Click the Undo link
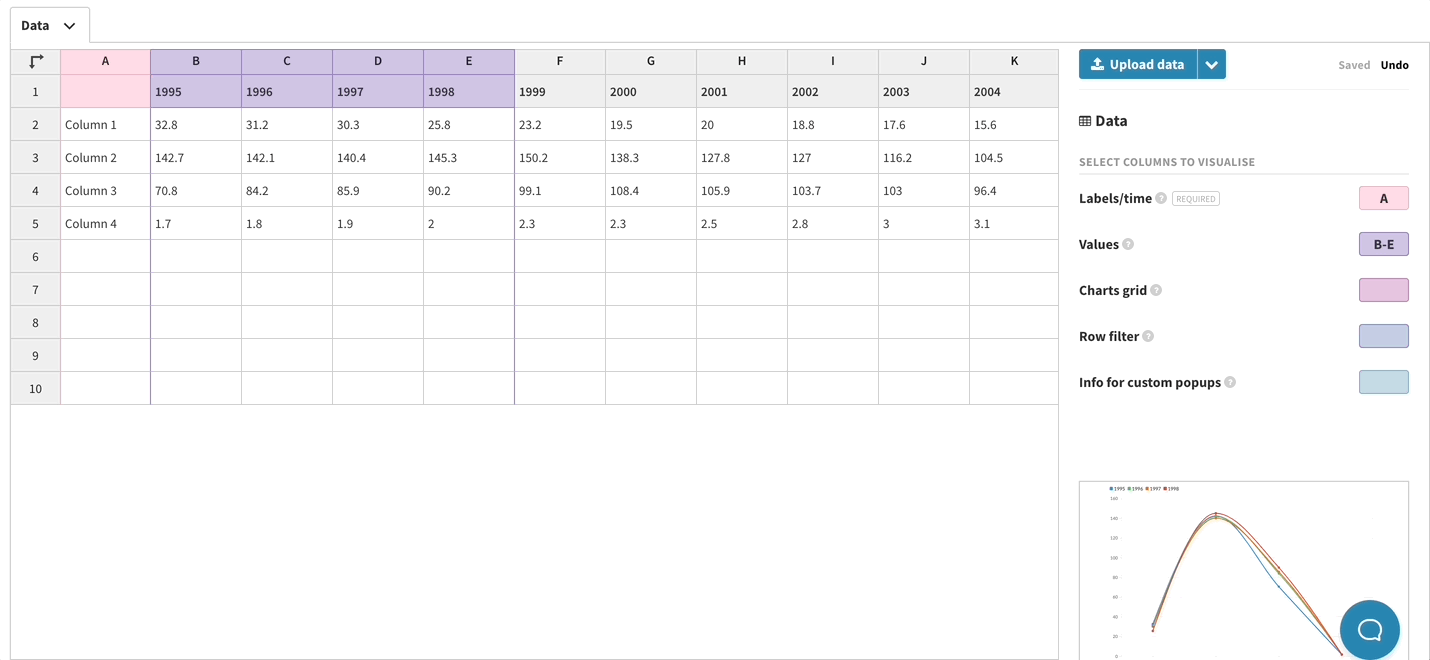1430x660 pixels. coord(1394,65)
